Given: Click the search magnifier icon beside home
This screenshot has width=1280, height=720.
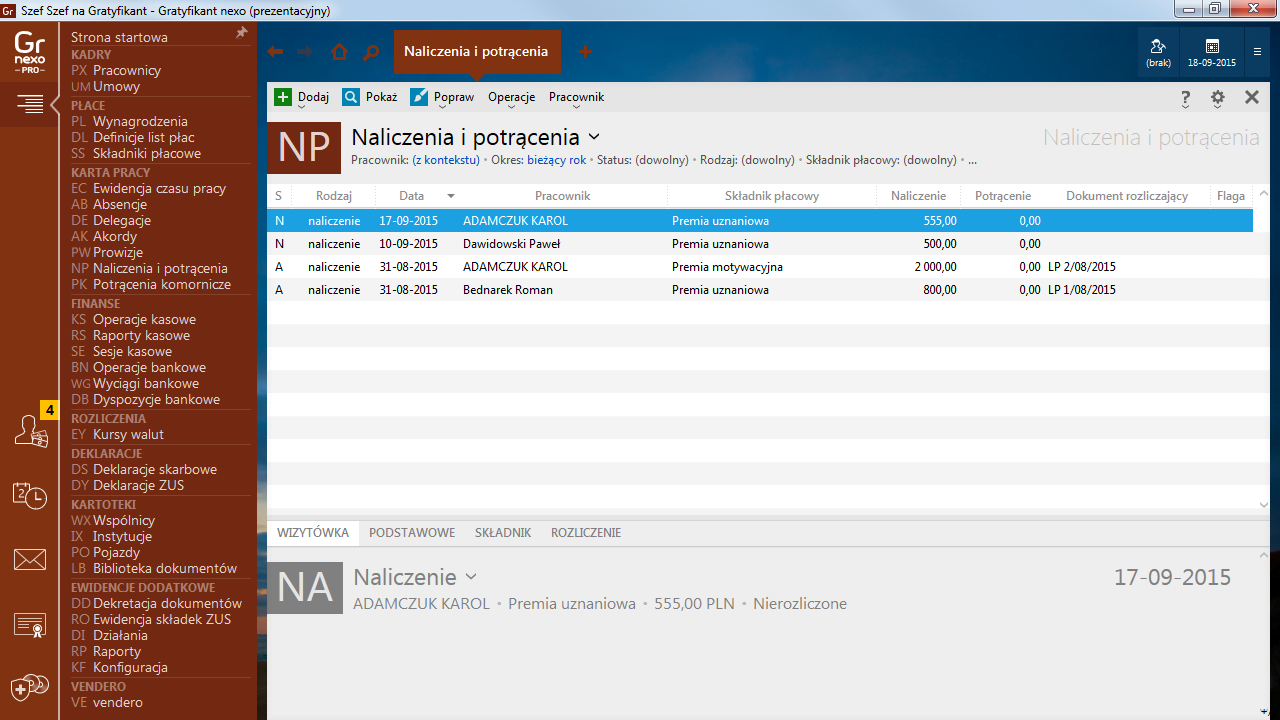Looking at the screenshot, I should (x=371, y=52).
